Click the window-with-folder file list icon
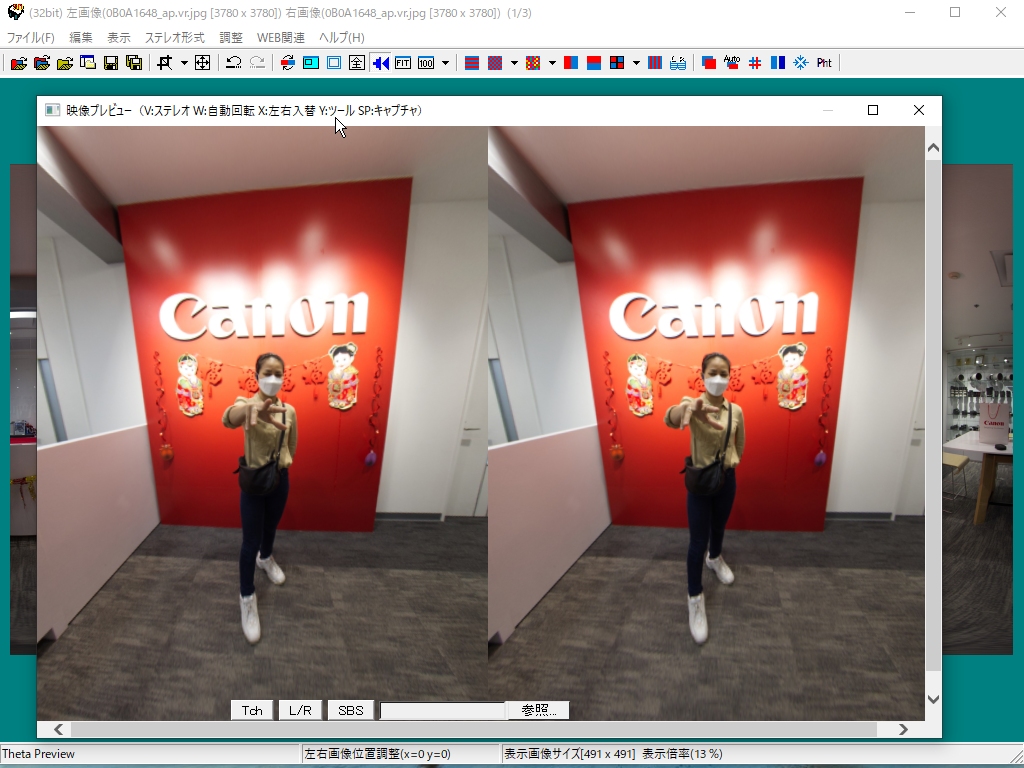Viewport: 1024px width, 768px height. pos(88,63)
